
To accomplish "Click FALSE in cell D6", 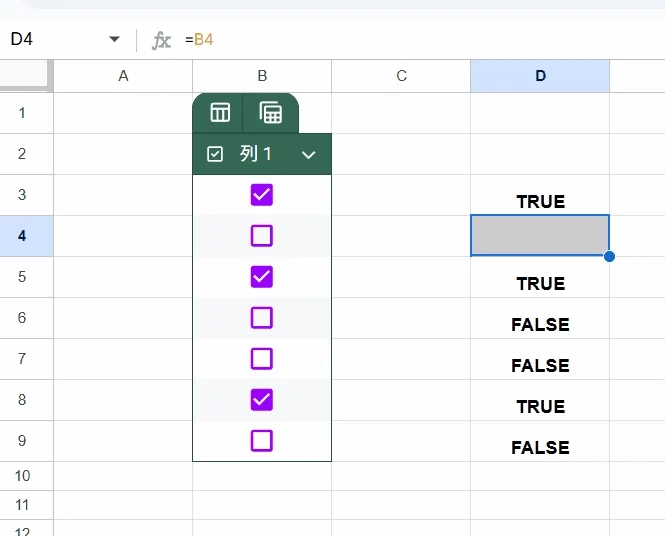I will pos(540,325).
